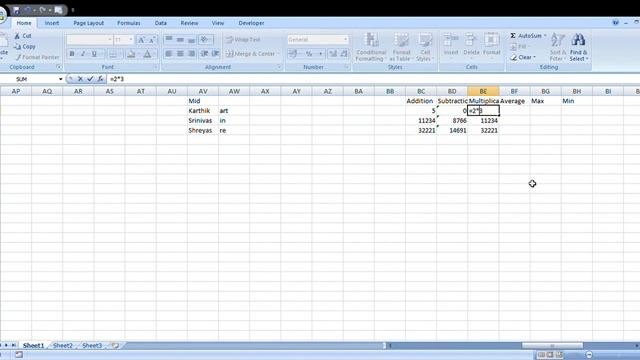640x360 pixels.
Task: Click the Wrap Text button
Action: coord(243,40)
